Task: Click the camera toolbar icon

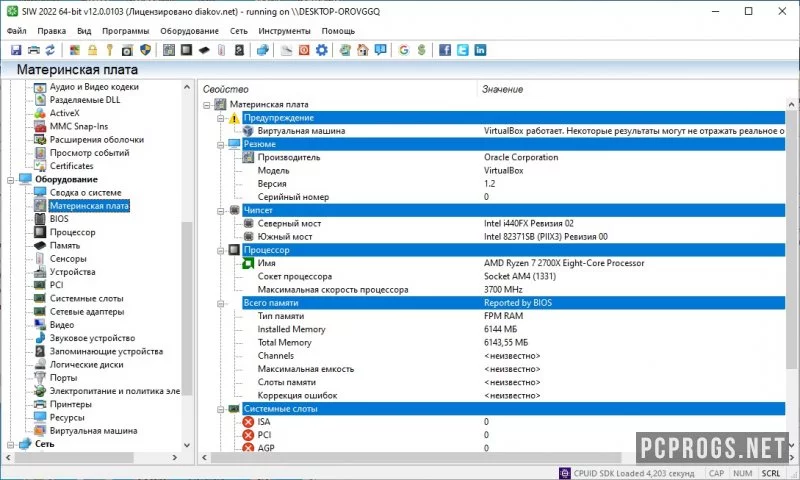Action: coord(127,50)
